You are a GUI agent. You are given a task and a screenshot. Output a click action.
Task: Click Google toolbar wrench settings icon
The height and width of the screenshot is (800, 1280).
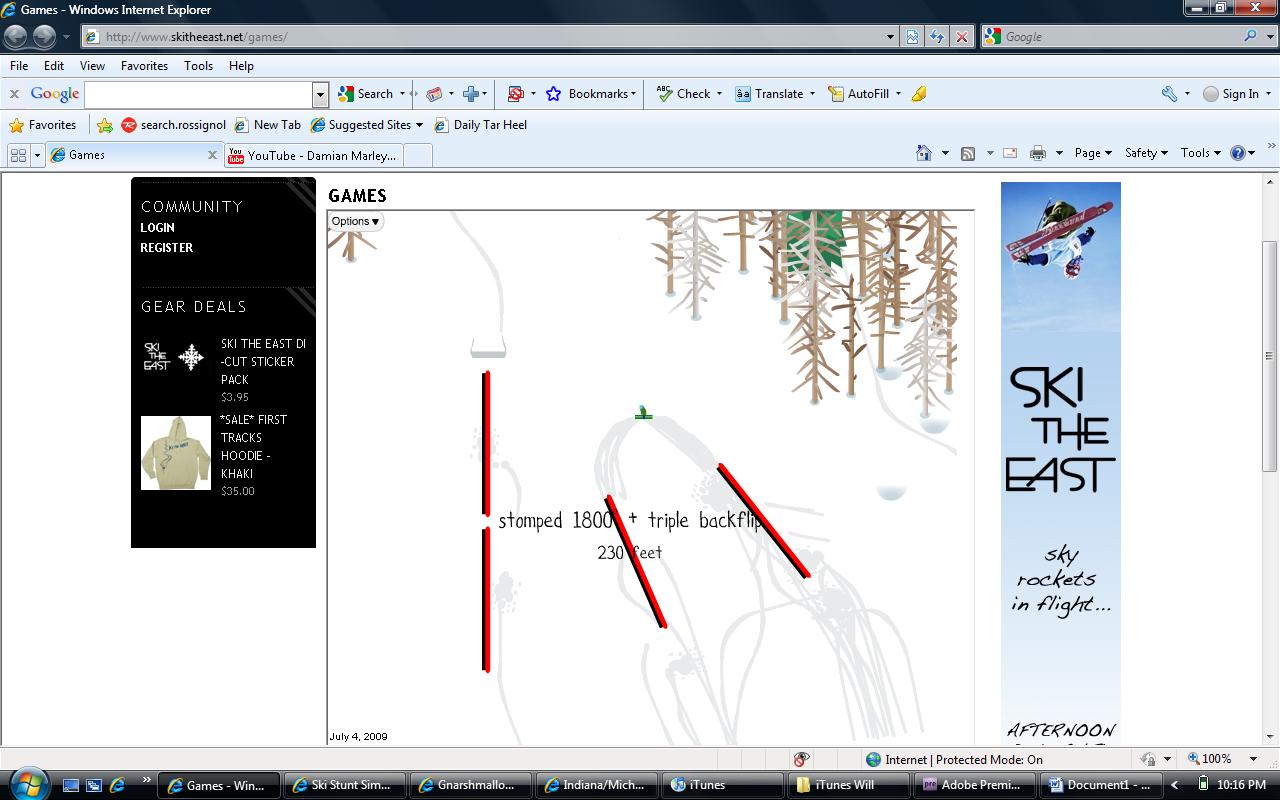click(x=1169, y=94)
